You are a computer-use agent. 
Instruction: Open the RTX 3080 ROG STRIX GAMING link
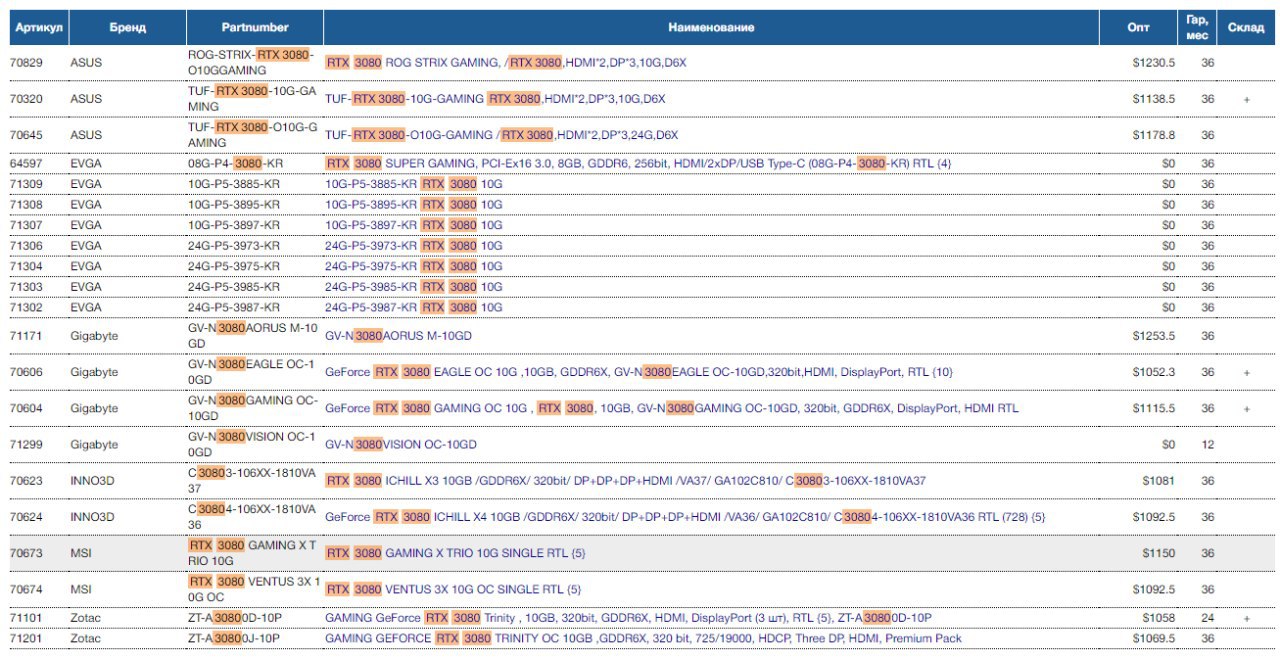click(x=506, y=62)
